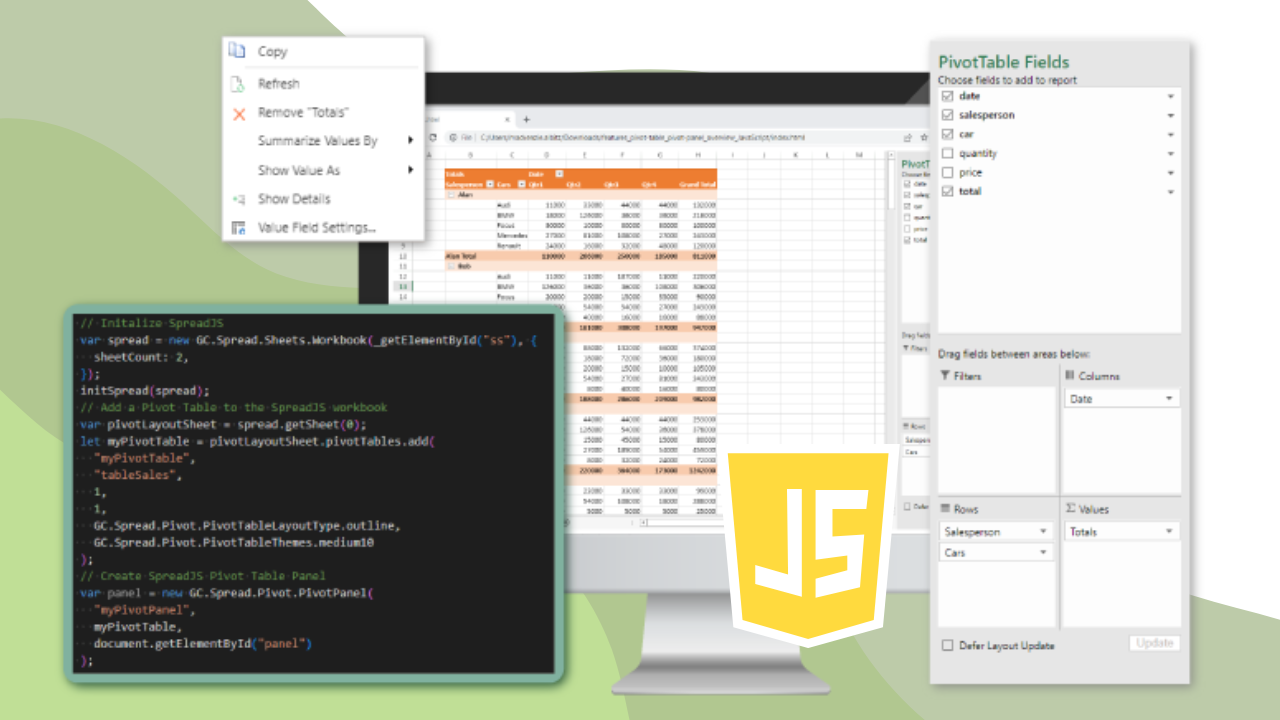This screenshot has width=1280, height=720.
Task: Enable Defer Layout Update checkbox
Action: 948,645
